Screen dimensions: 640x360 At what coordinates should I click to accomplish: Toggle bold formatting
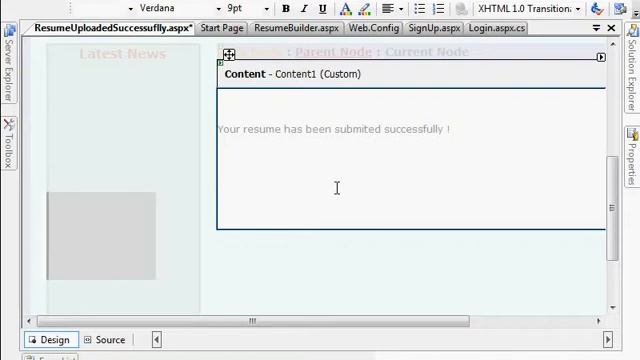click(x=286, y=9)
